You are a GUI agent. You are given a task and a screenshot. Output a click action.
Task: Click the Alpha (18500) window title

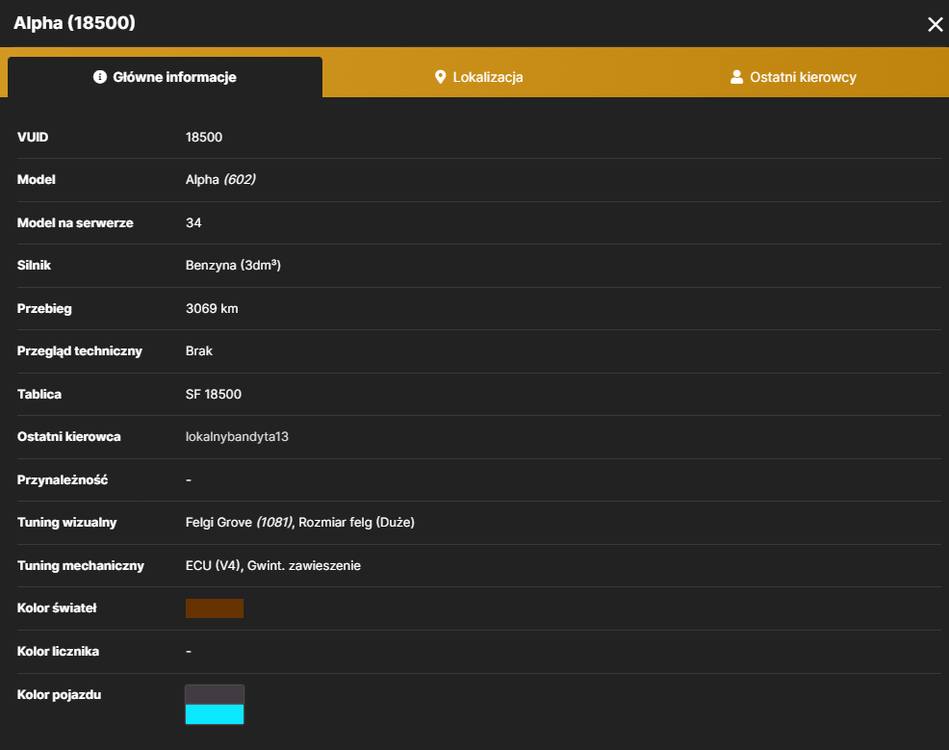[74, 23]
